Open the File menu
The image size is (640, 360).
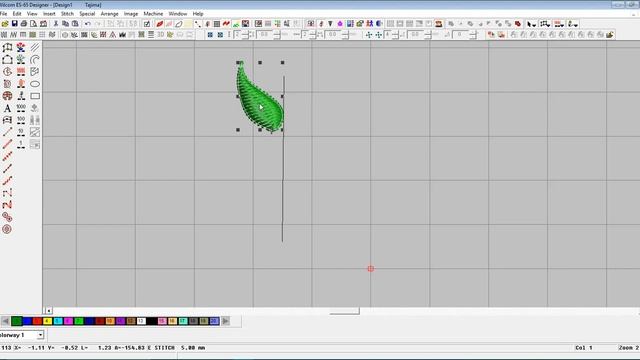(3, 13)
